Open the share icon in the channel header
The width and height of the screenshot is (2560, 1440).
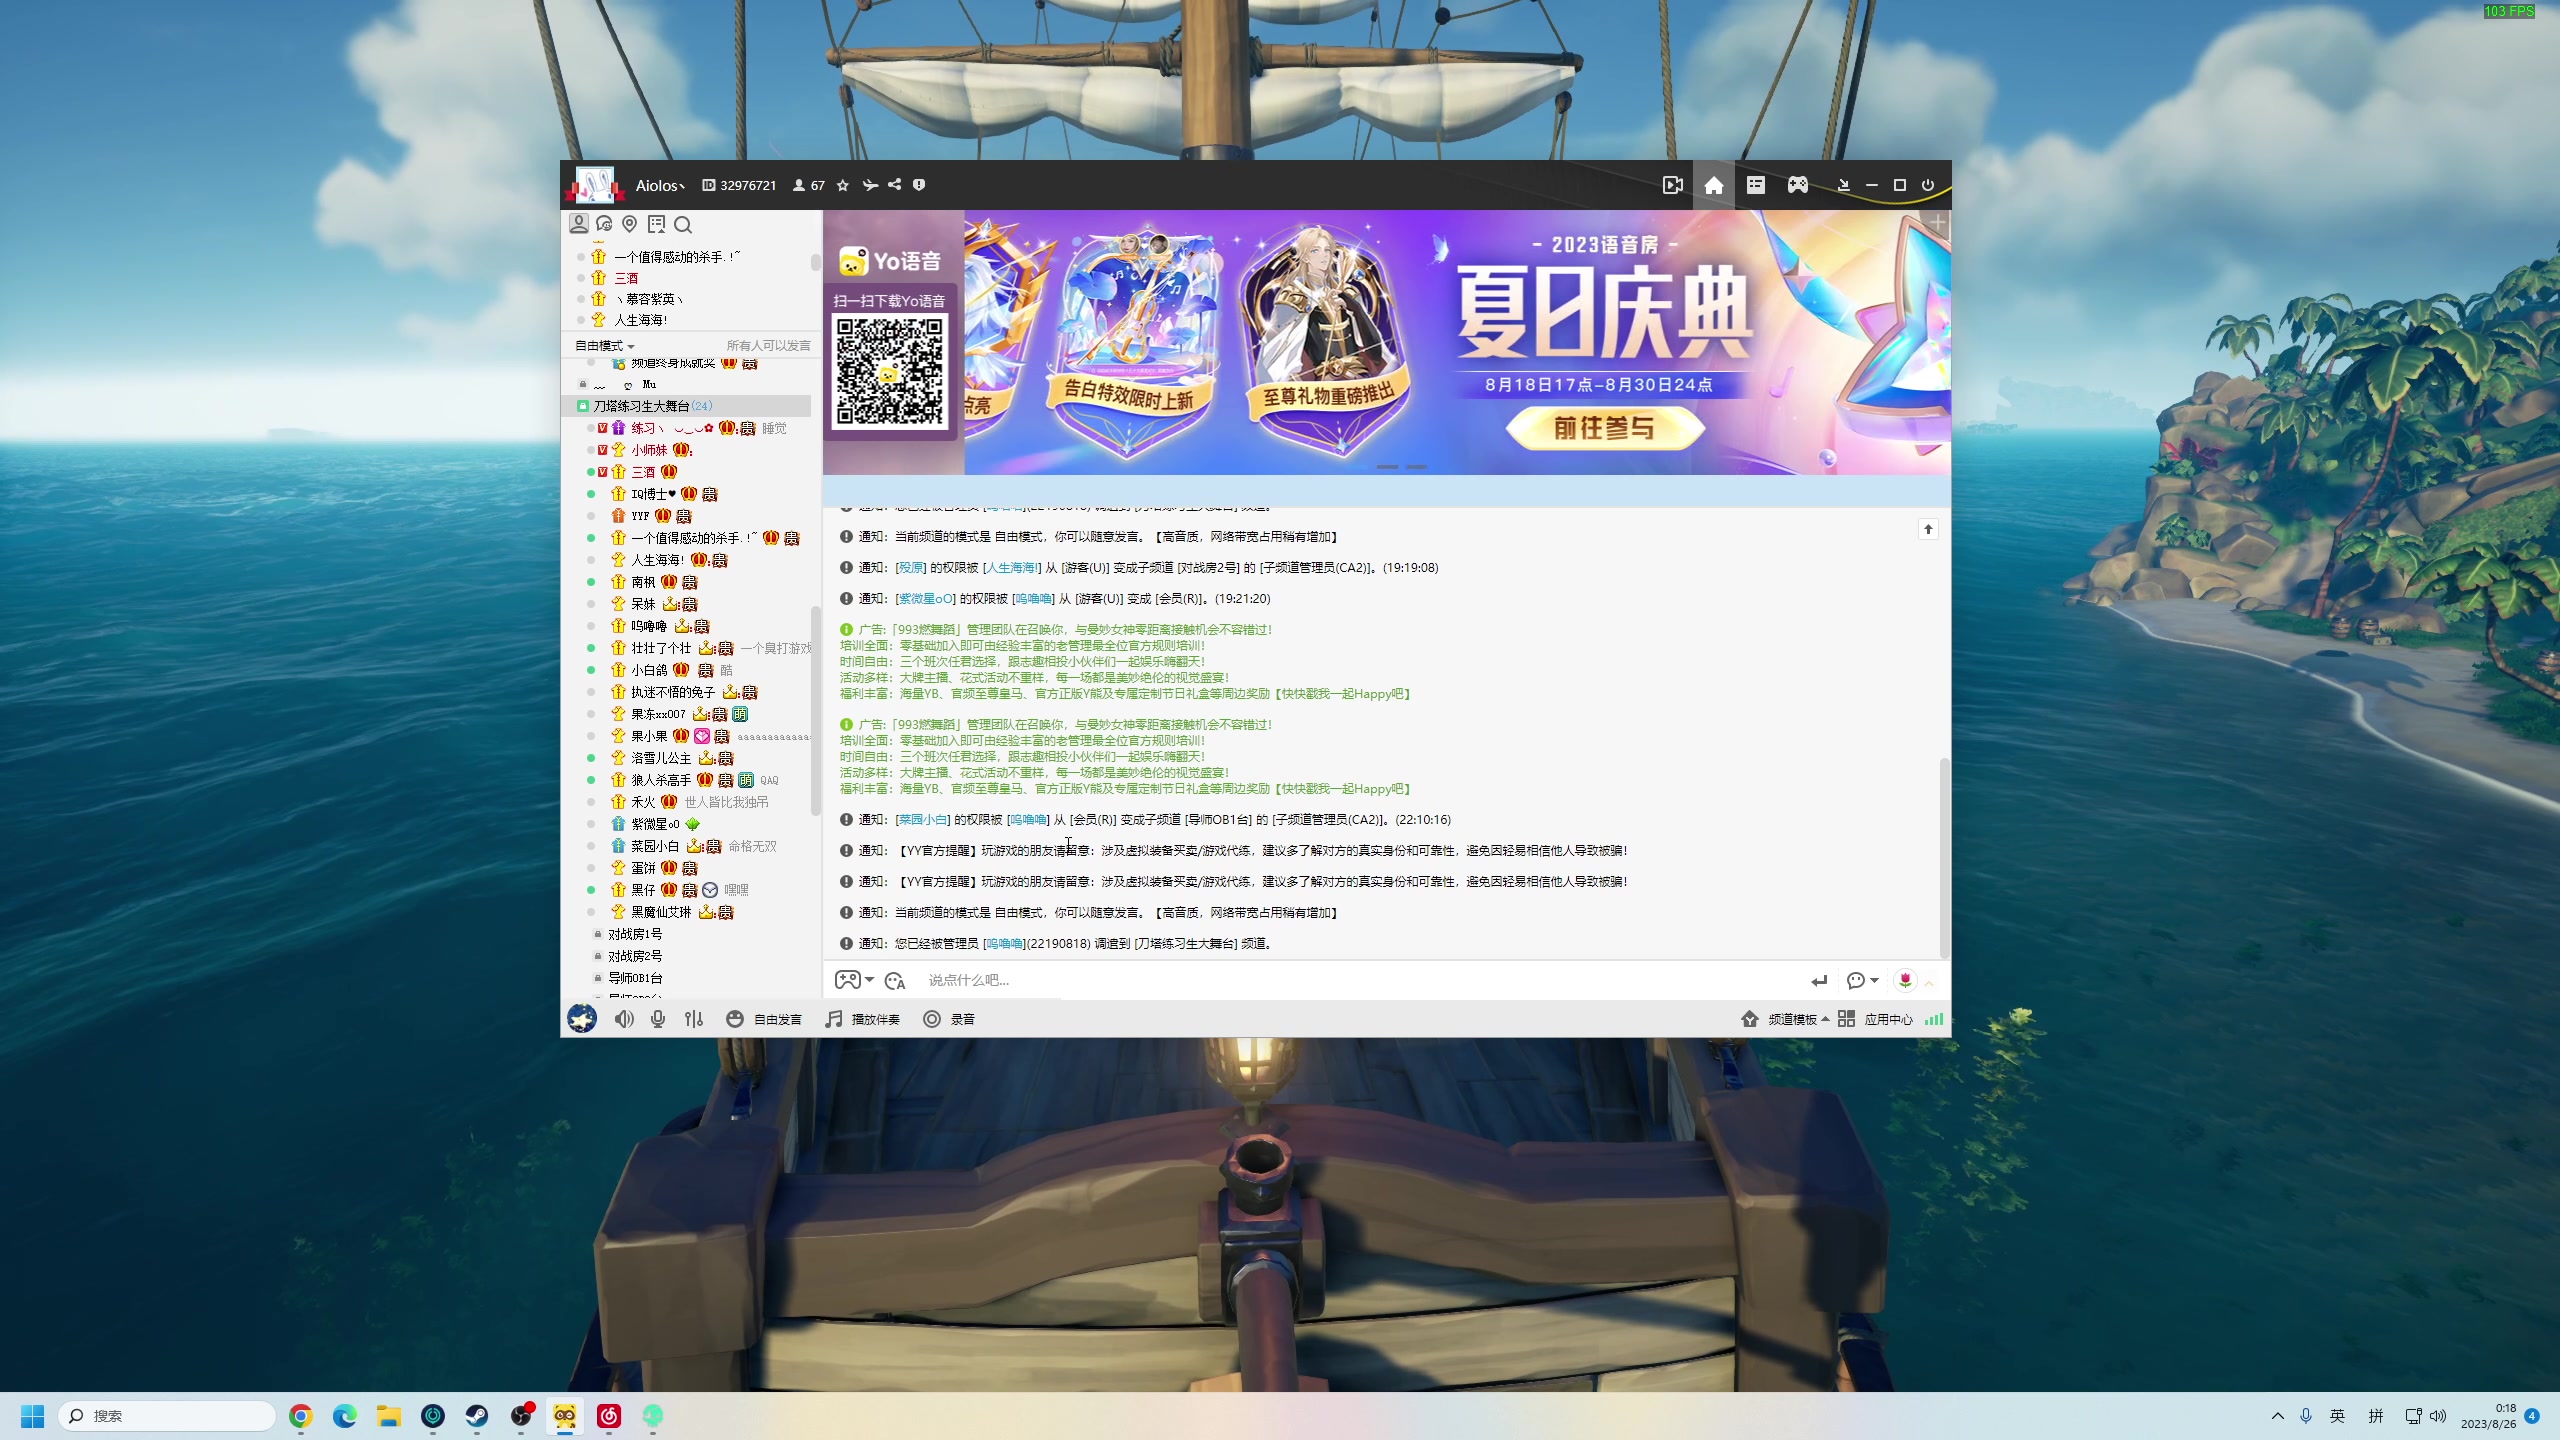[x=895, y=185]
